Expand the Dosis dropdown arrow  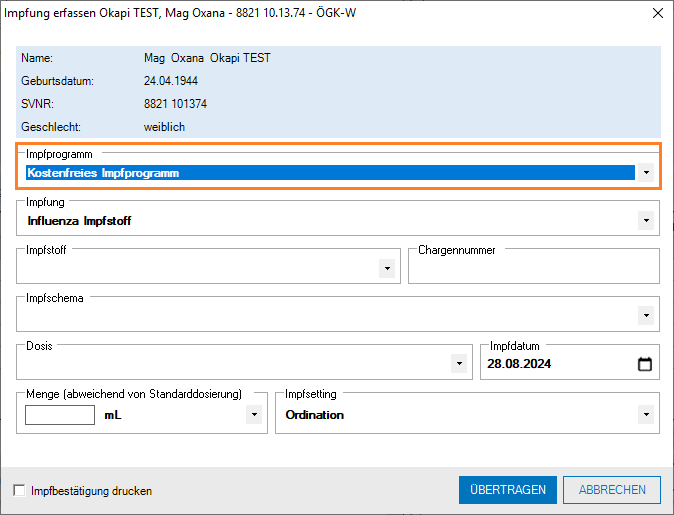[459, 364]
